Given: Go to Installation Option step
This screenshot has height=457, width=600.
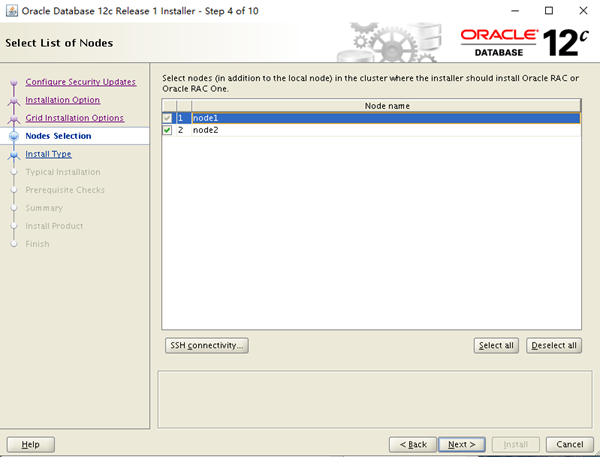Looking at the screenshot, I should tap(63, 100).
